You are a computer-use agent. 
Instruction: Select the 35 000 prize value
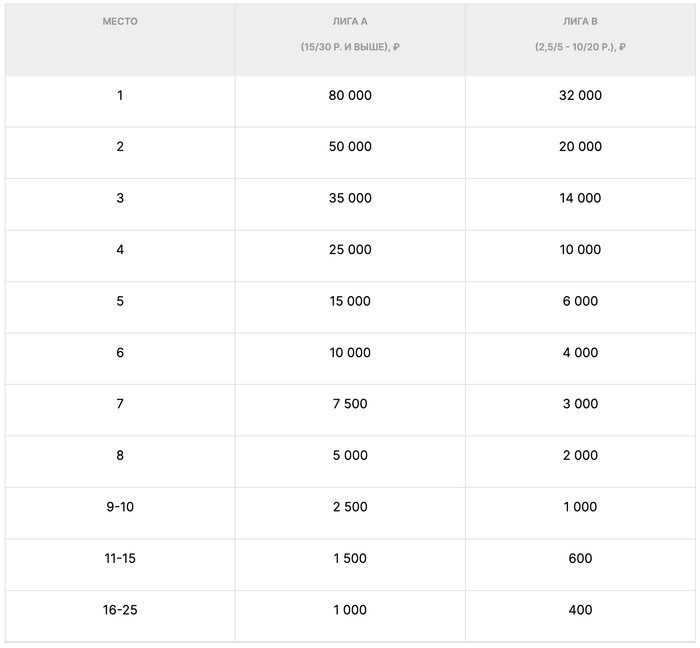[x=350, y=198]
